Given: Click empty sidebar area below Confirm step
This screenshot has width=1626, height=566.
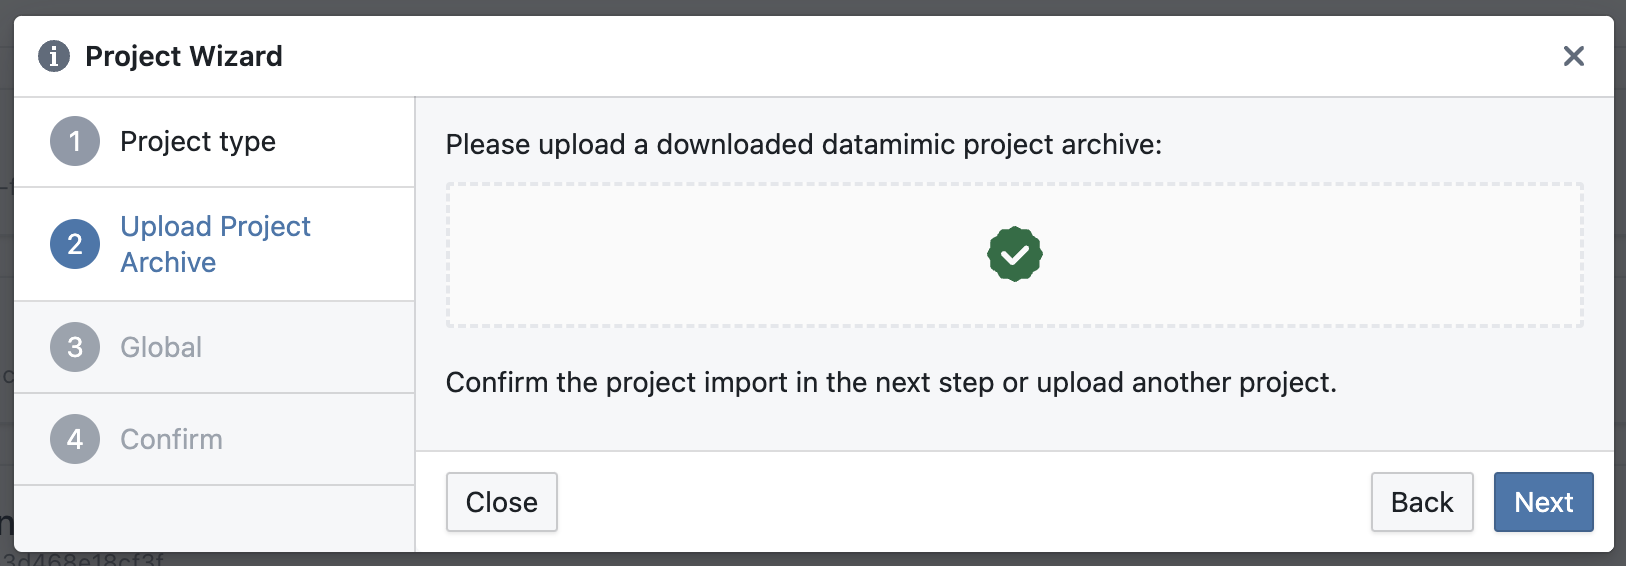Looking at the screenshot, I should (x=214, y=519).
